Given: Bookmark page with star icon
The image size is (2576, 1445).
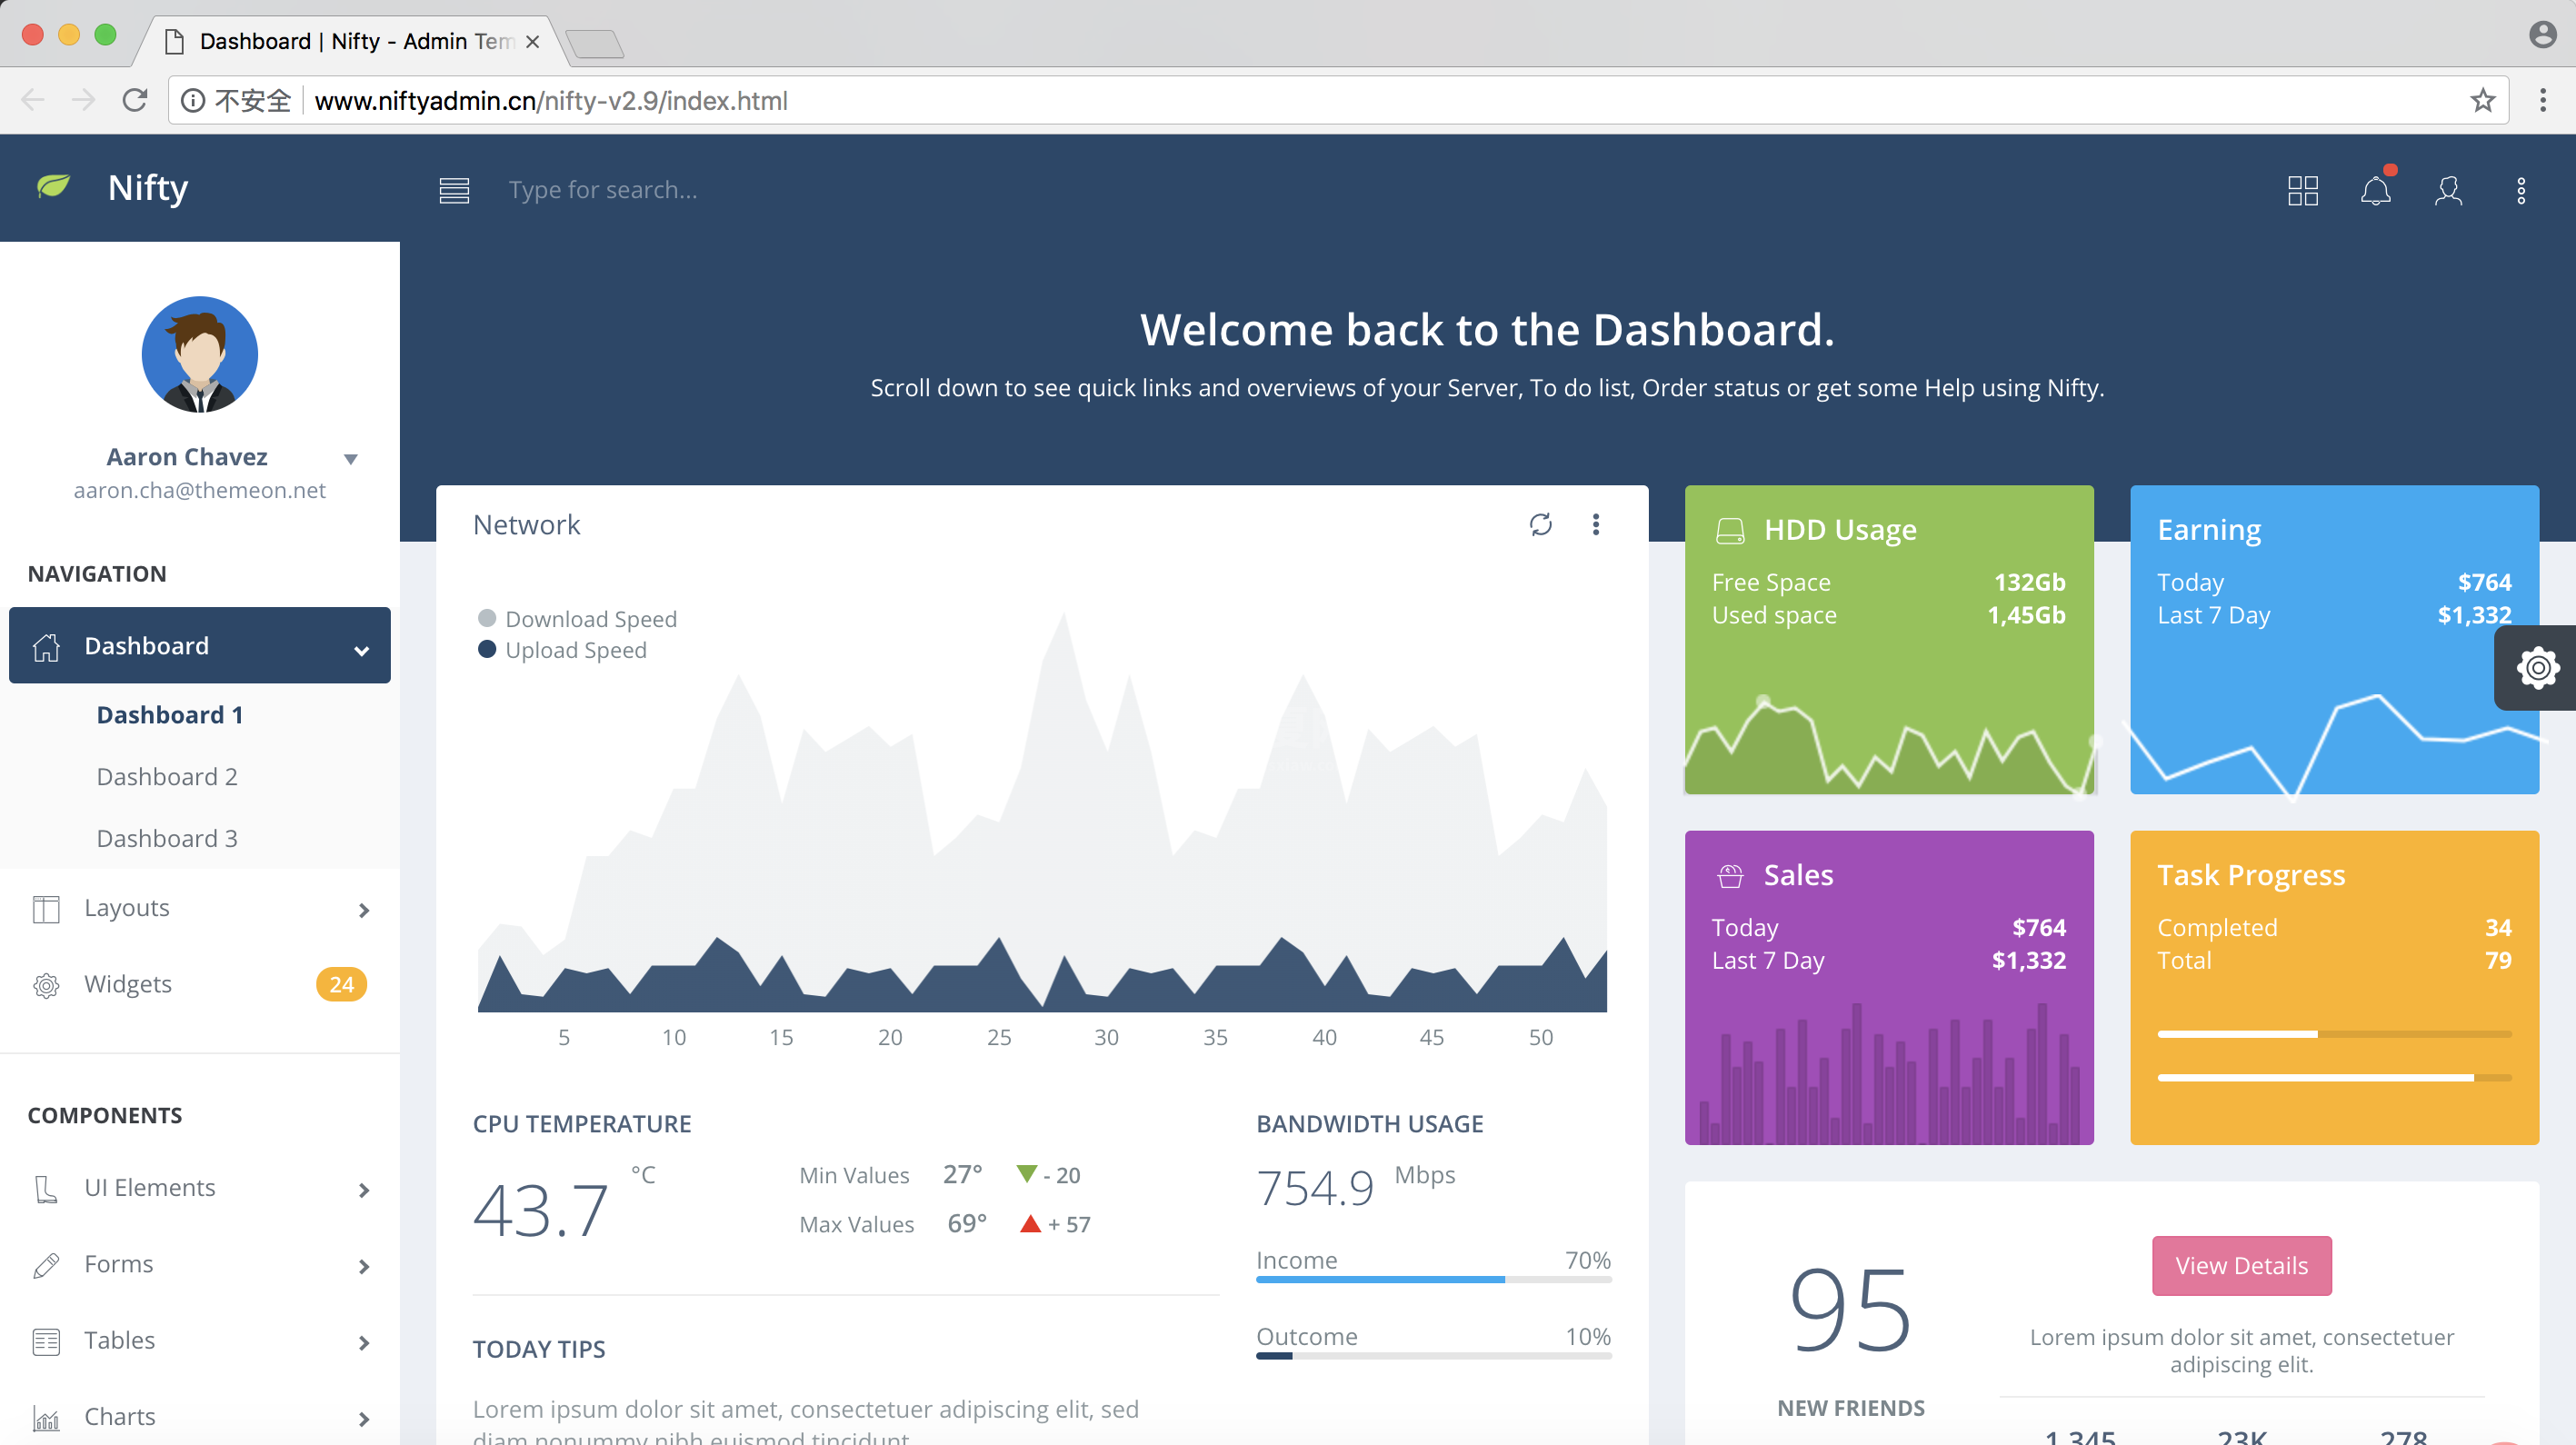Looking at the screenshot, I should tap(2482, 100).
